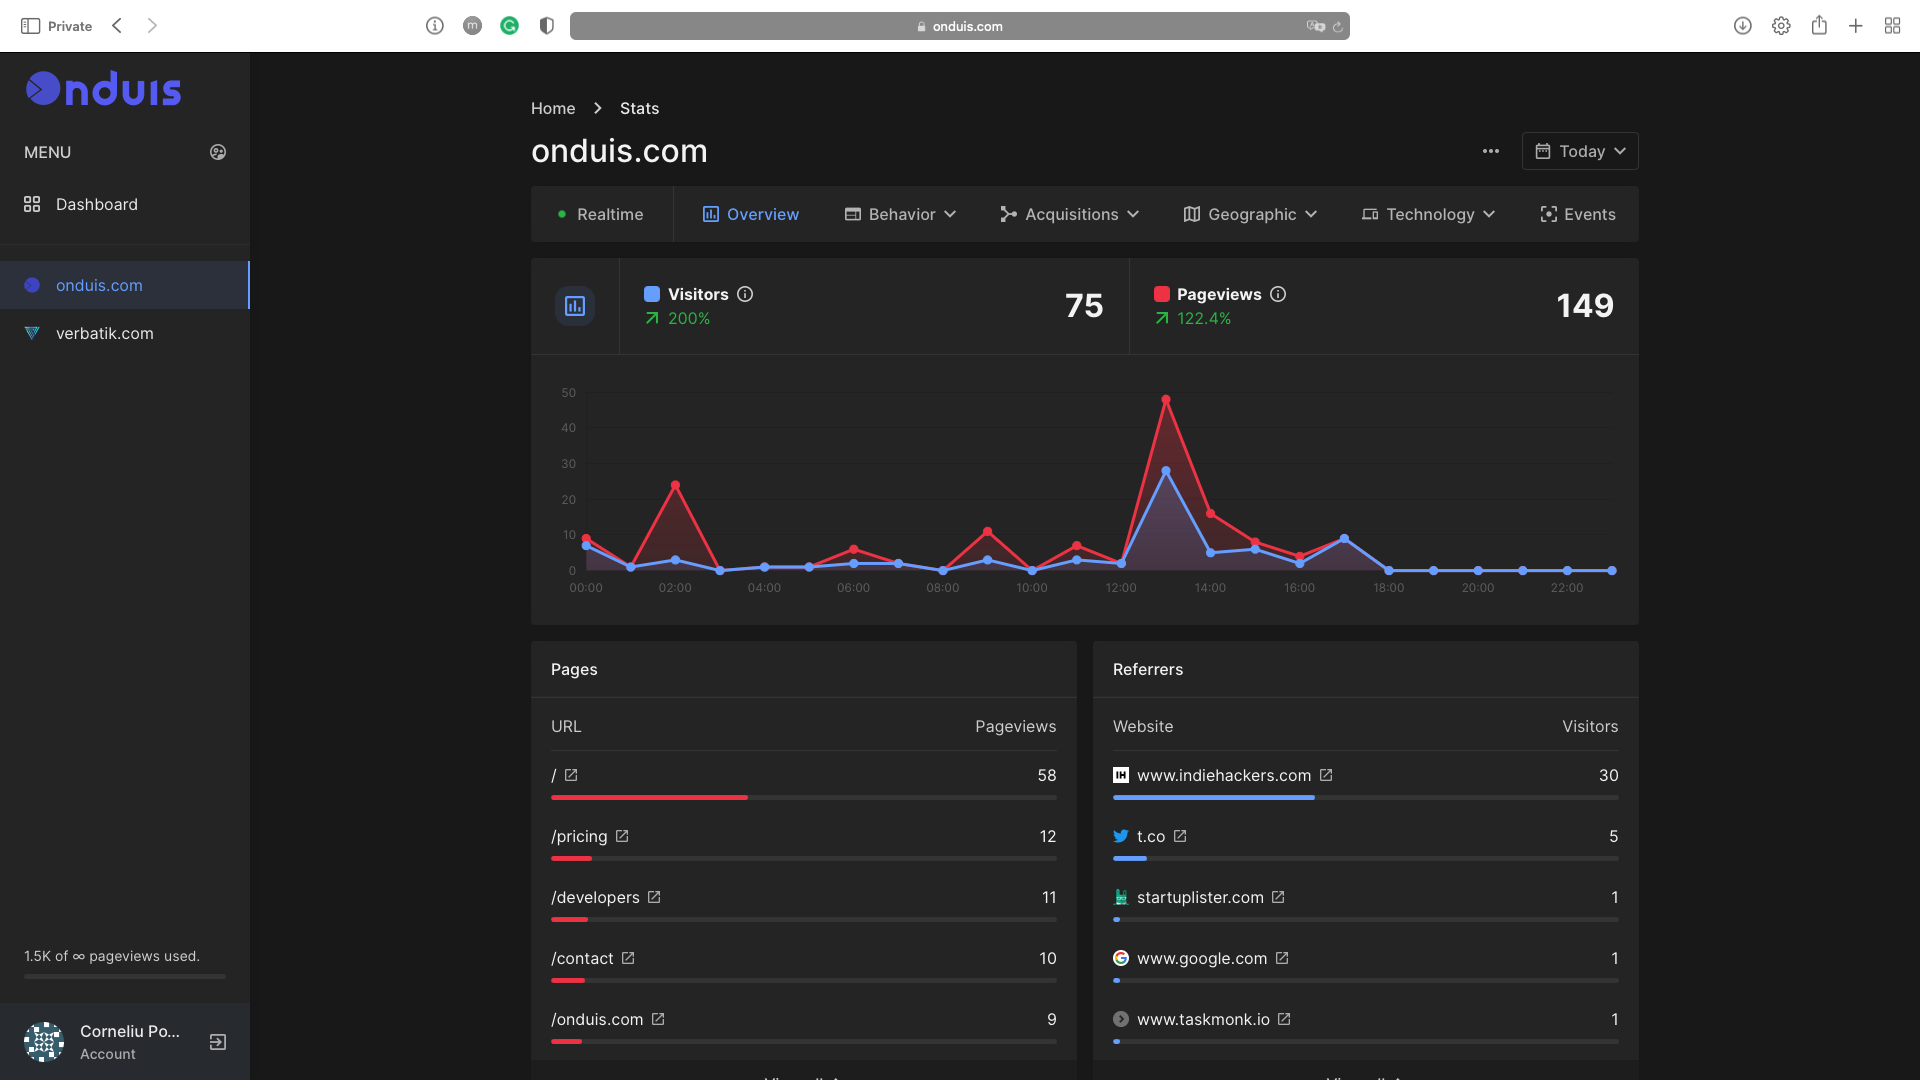Open the /contact external link icon
The height and width of the screenshot is (1080, 1920).
tap(628, 958)
